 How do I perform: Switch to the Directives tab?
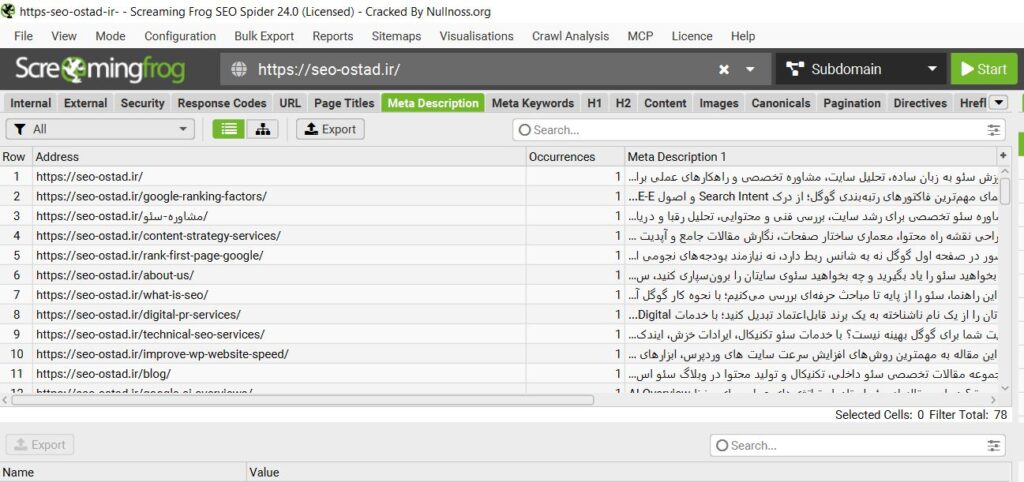920,103
